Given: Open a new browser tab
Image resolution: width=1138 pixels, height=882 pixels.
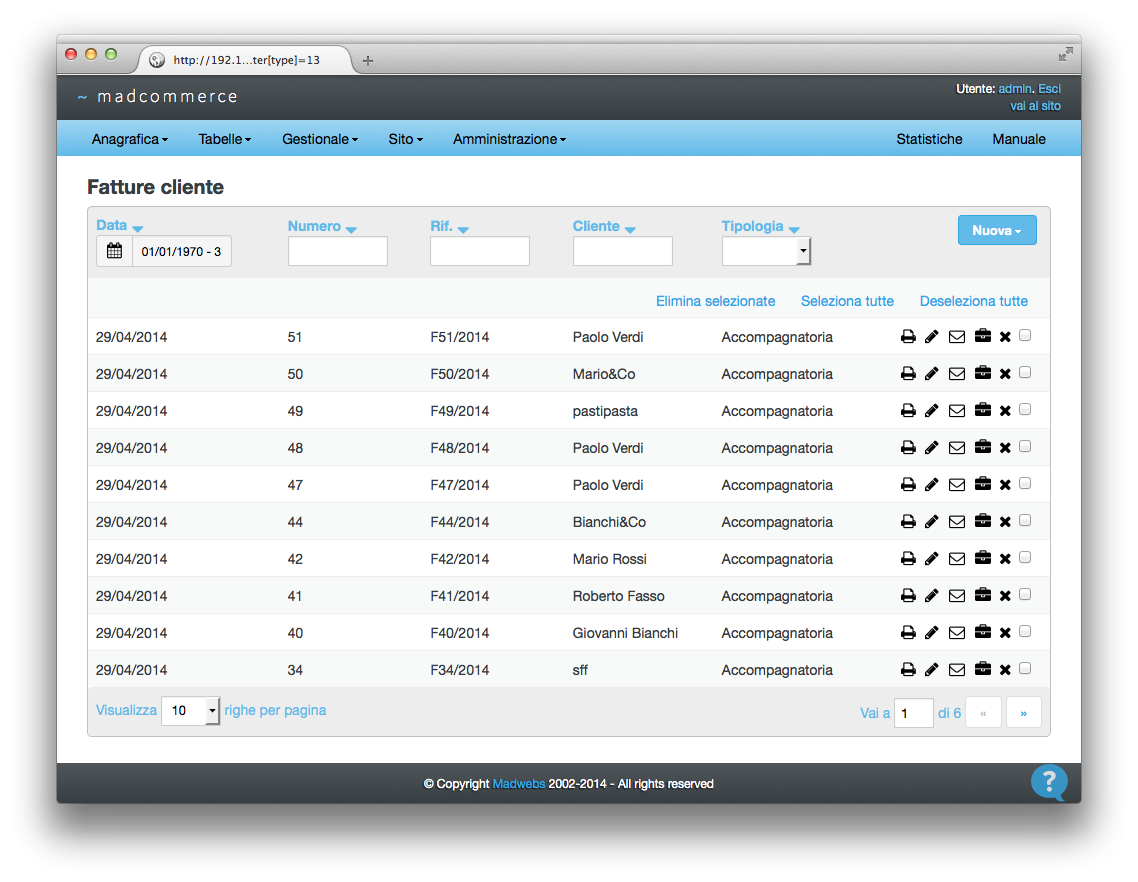Looking at the screenshot, I should (368, 60).
